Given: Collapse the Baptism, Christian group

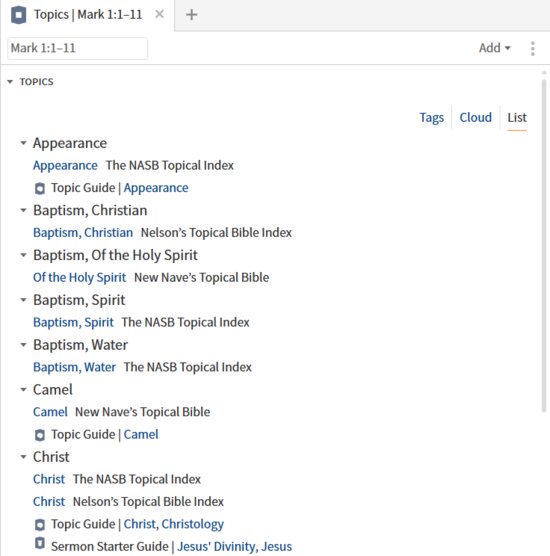Looking at the screenshot, I should (x=23, y=210).
